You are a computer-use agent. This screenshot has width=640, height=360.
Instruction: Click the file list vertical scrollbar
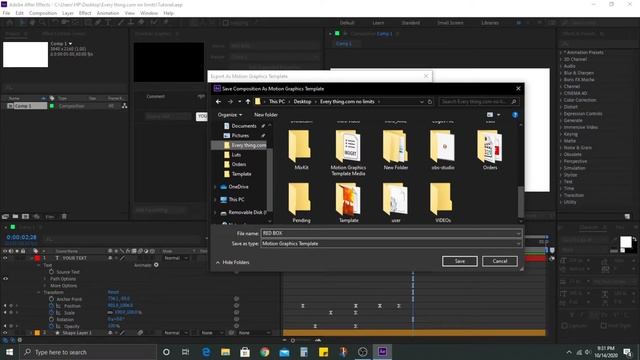click(521, 202)
